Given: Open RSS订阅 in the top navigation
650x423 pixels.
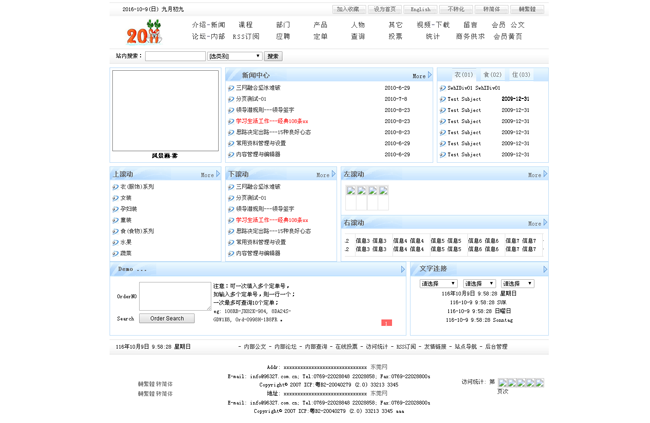Looking at the screenshot, I should [x=246, y=36].
